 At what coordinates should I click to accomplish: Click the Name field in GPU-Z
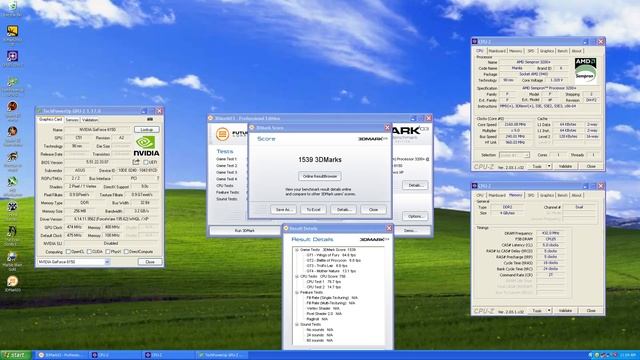97,129
